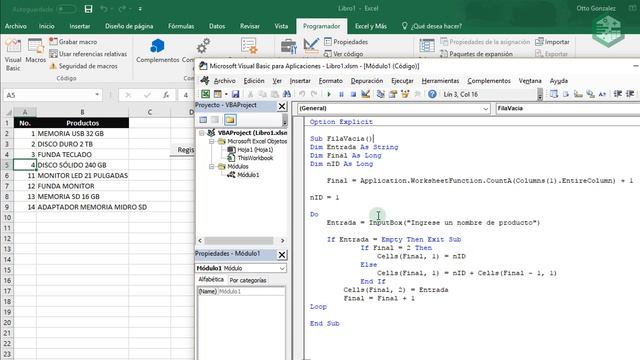Click the VBA toolbar Save icon
The height and width of the screenshot is (360, 640).
tap(236, 94)
